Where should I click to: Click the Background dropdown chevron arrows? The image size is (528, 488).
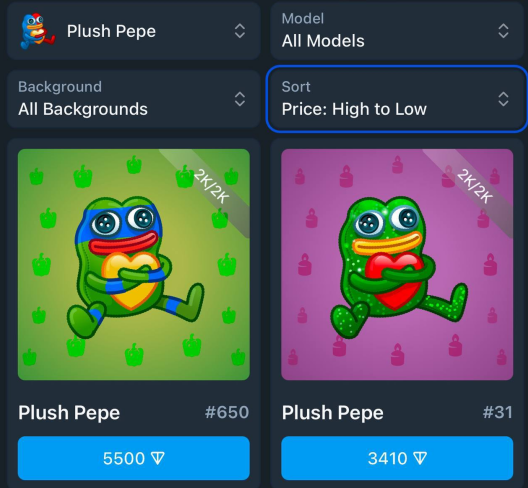(239, 99)
